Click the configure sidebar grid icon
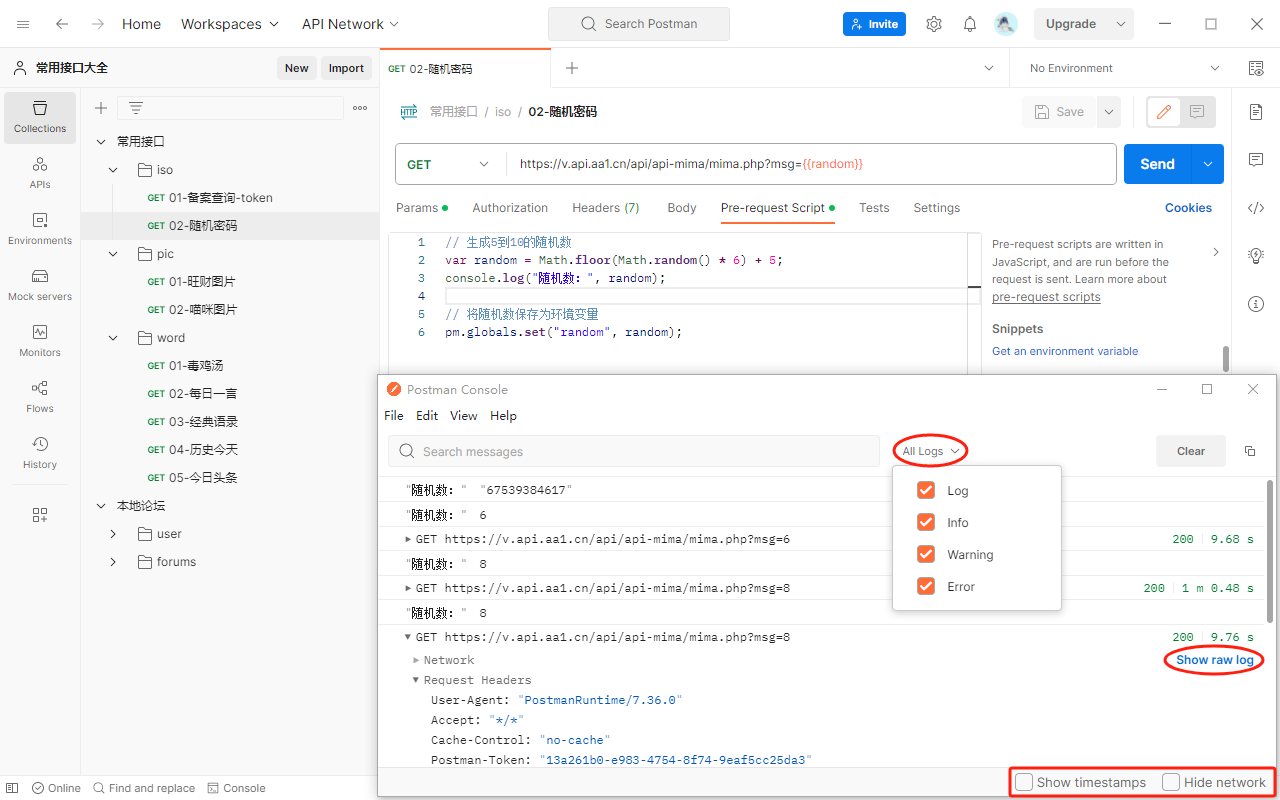Image resolution: width=1280 pixels, height=800 pixels. point(40,515)
